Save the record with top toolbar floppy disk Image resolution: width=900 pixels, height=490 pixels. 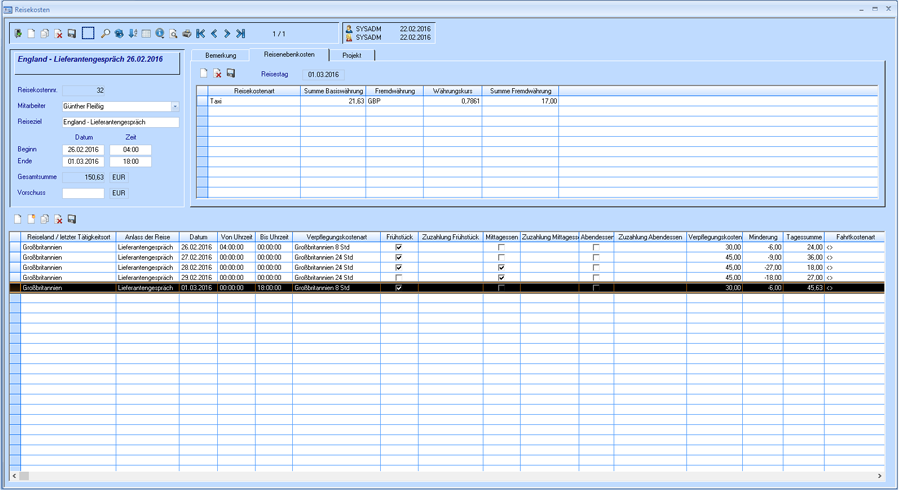[x=72, y=34]
